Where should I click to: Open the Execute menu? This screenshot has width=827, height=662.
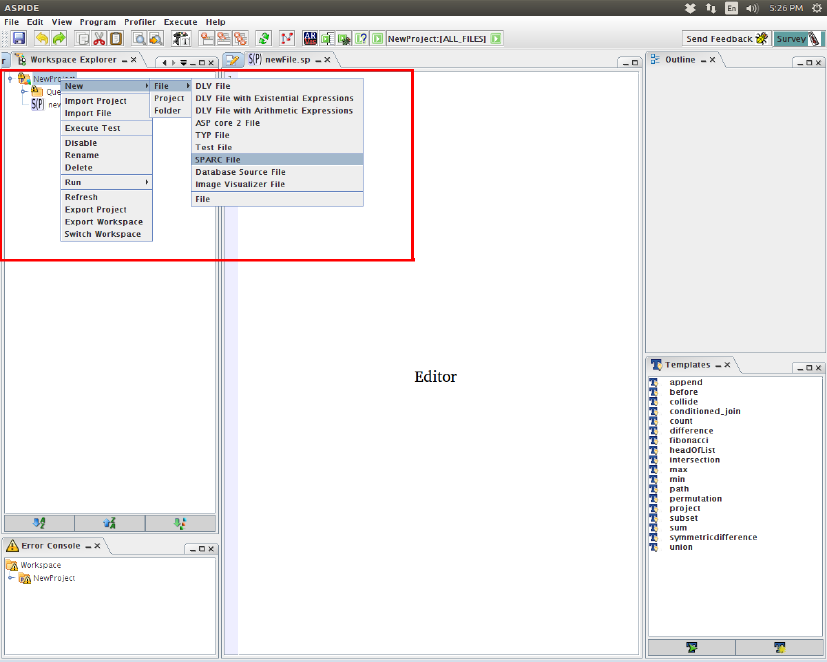(x=180, y=22)
